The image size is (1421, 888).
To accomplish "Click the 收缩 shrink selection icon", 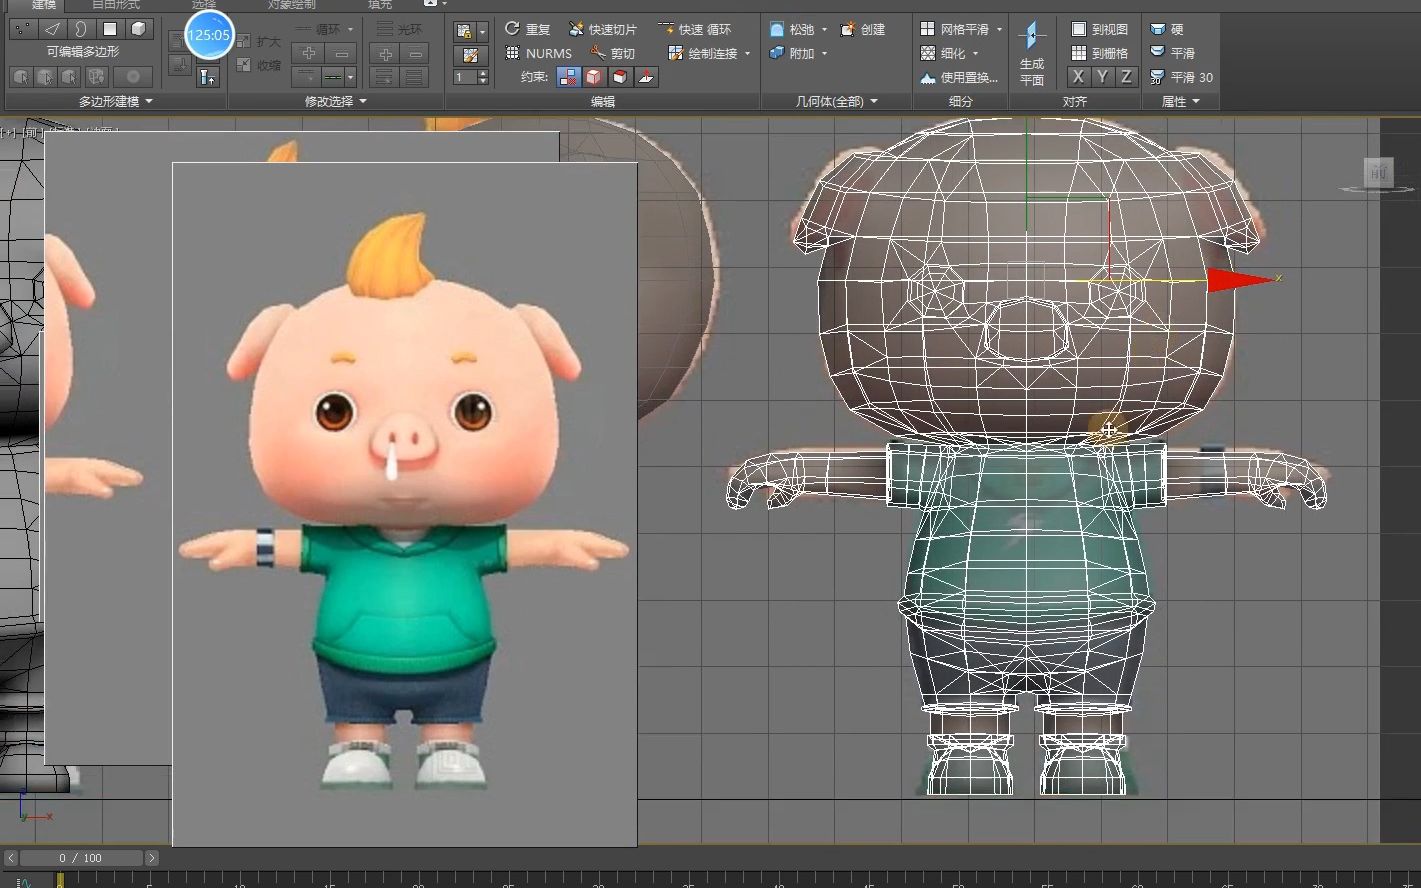I will pyautogui.click(x=245, y=65).
